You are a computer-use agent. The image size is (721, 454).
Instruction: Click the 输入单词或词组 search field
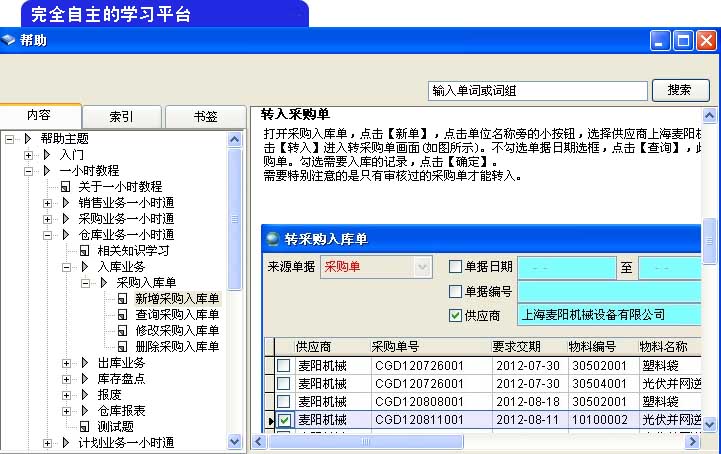pos(537,91)
